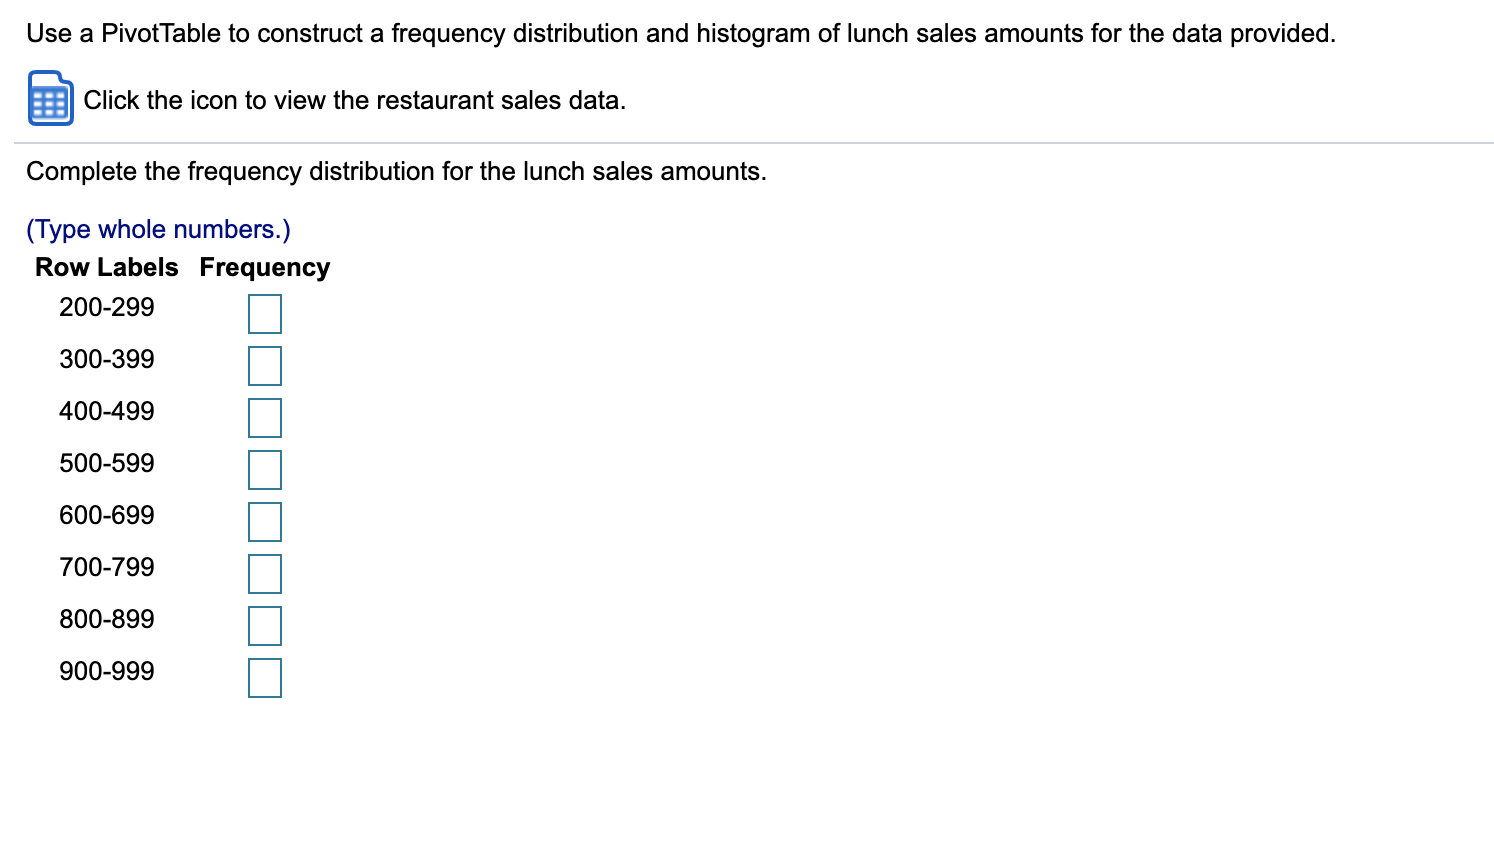
Task: Click the frequency input box for 300-399
Action: coord(264,365)
